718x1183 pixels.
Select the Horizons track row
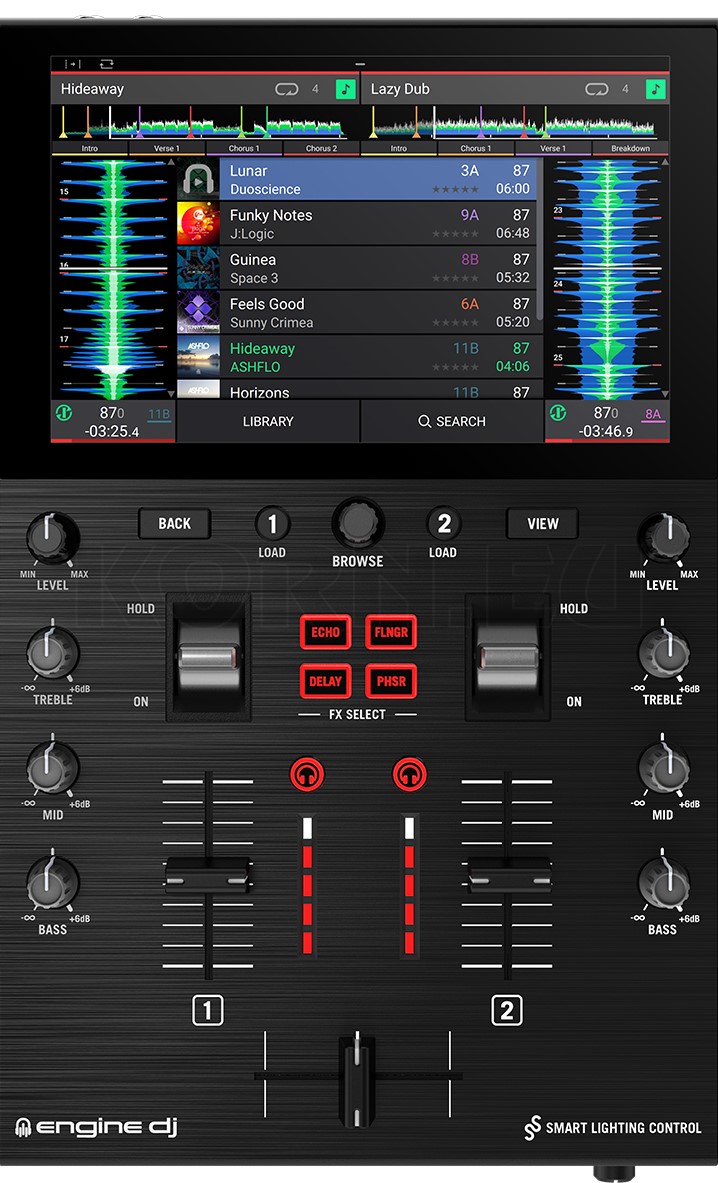coord(357,390)
